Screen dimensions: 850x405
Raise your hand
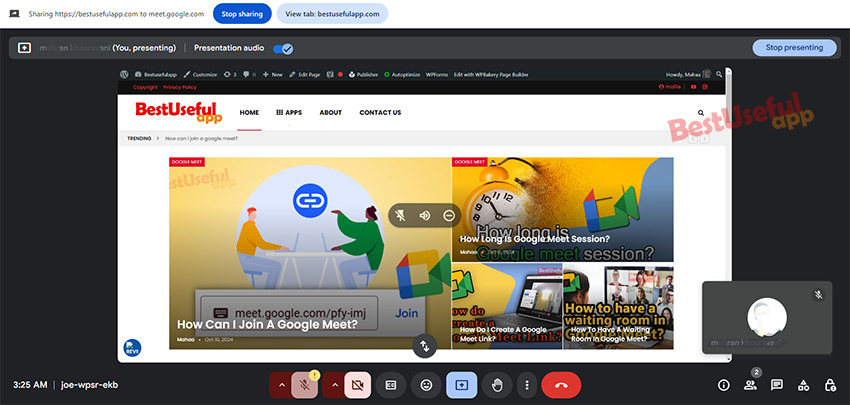tap(497, 385)
